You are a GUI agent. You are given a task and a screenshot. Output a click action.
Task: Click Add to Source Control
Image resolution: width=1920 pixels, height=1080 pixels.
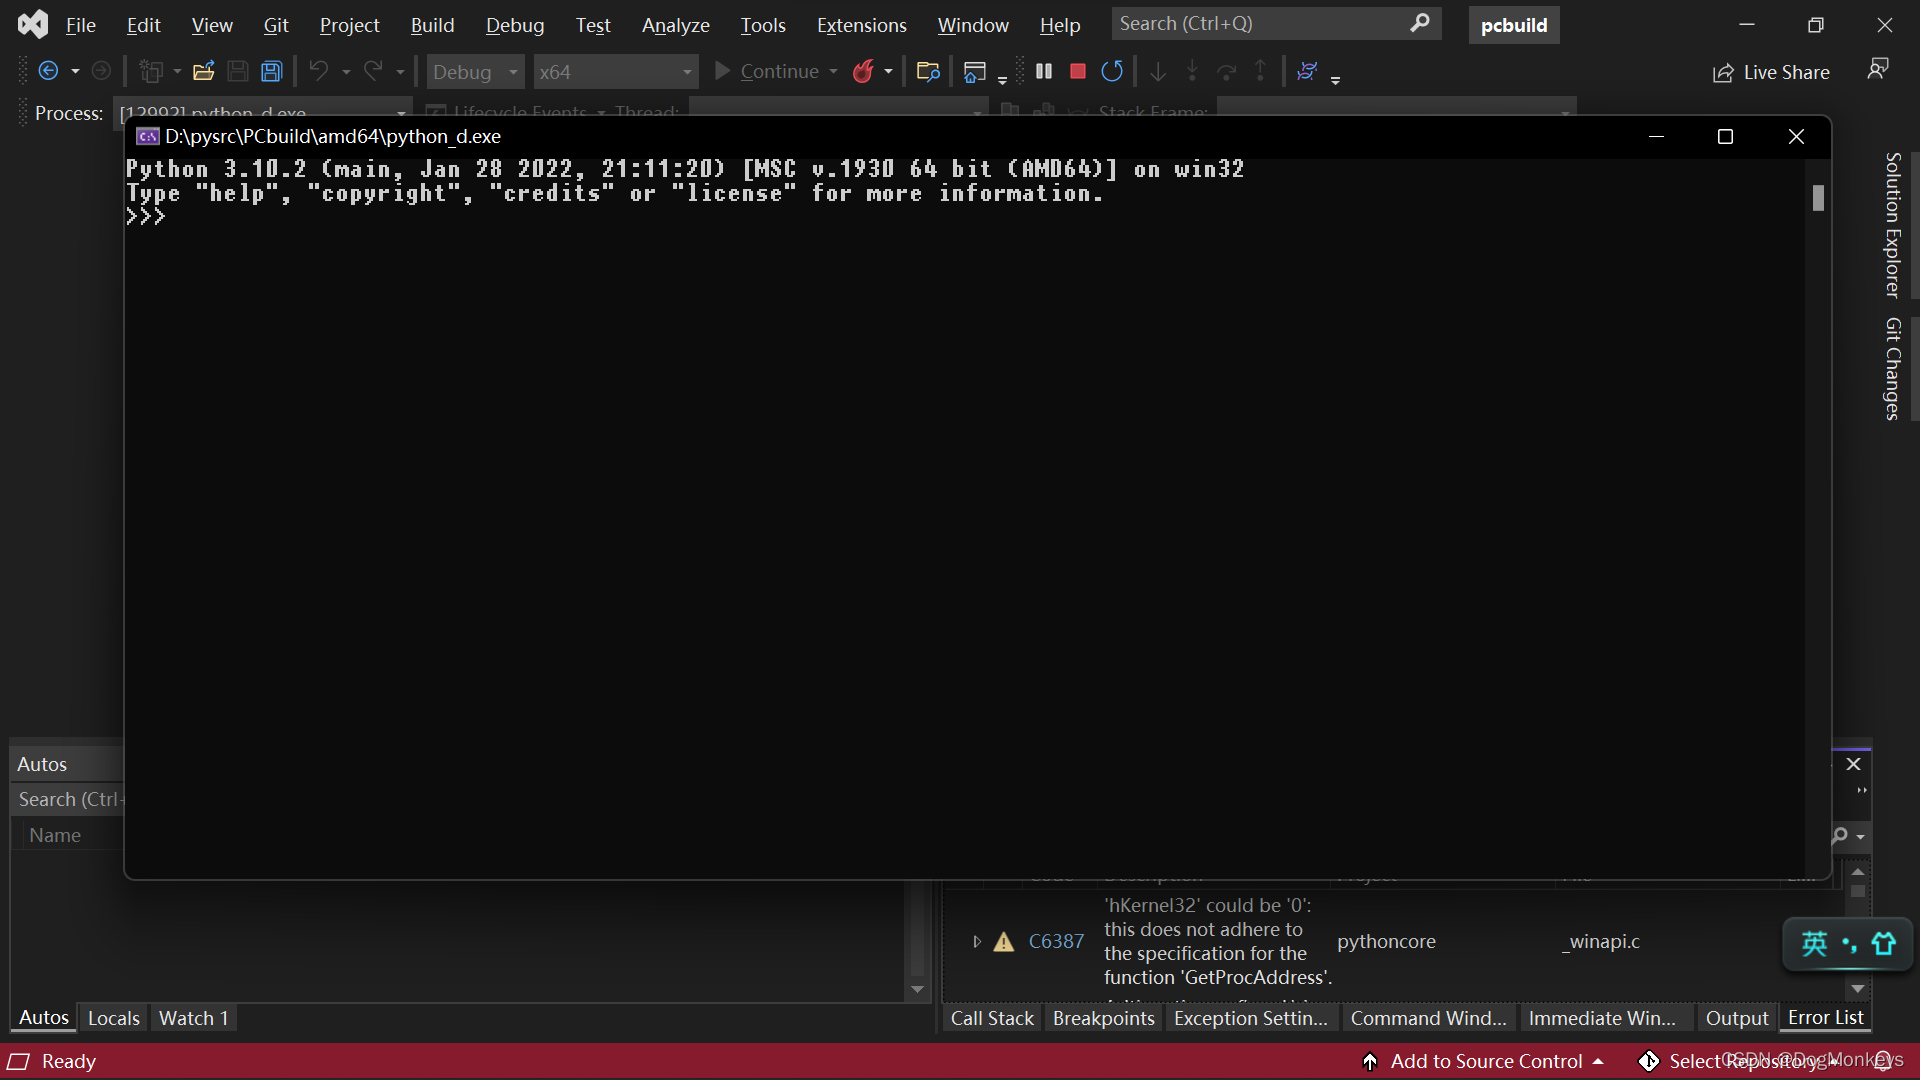[x=1486, y=1061]
